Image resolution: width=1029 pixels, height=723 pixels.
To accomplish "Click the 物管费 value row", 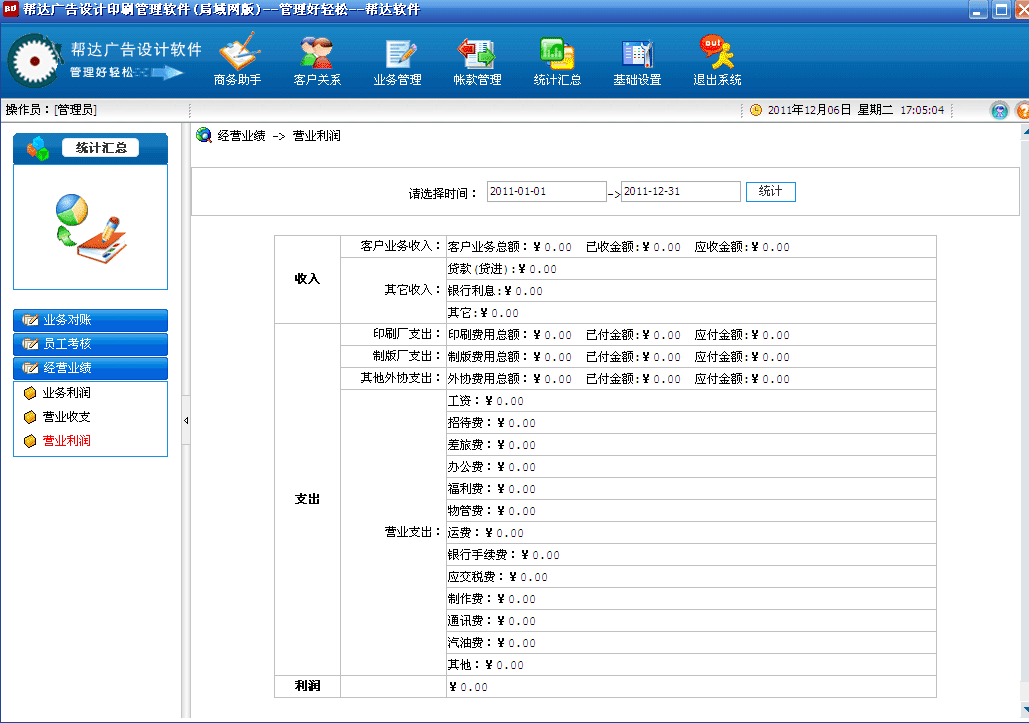I will point(691,511).
